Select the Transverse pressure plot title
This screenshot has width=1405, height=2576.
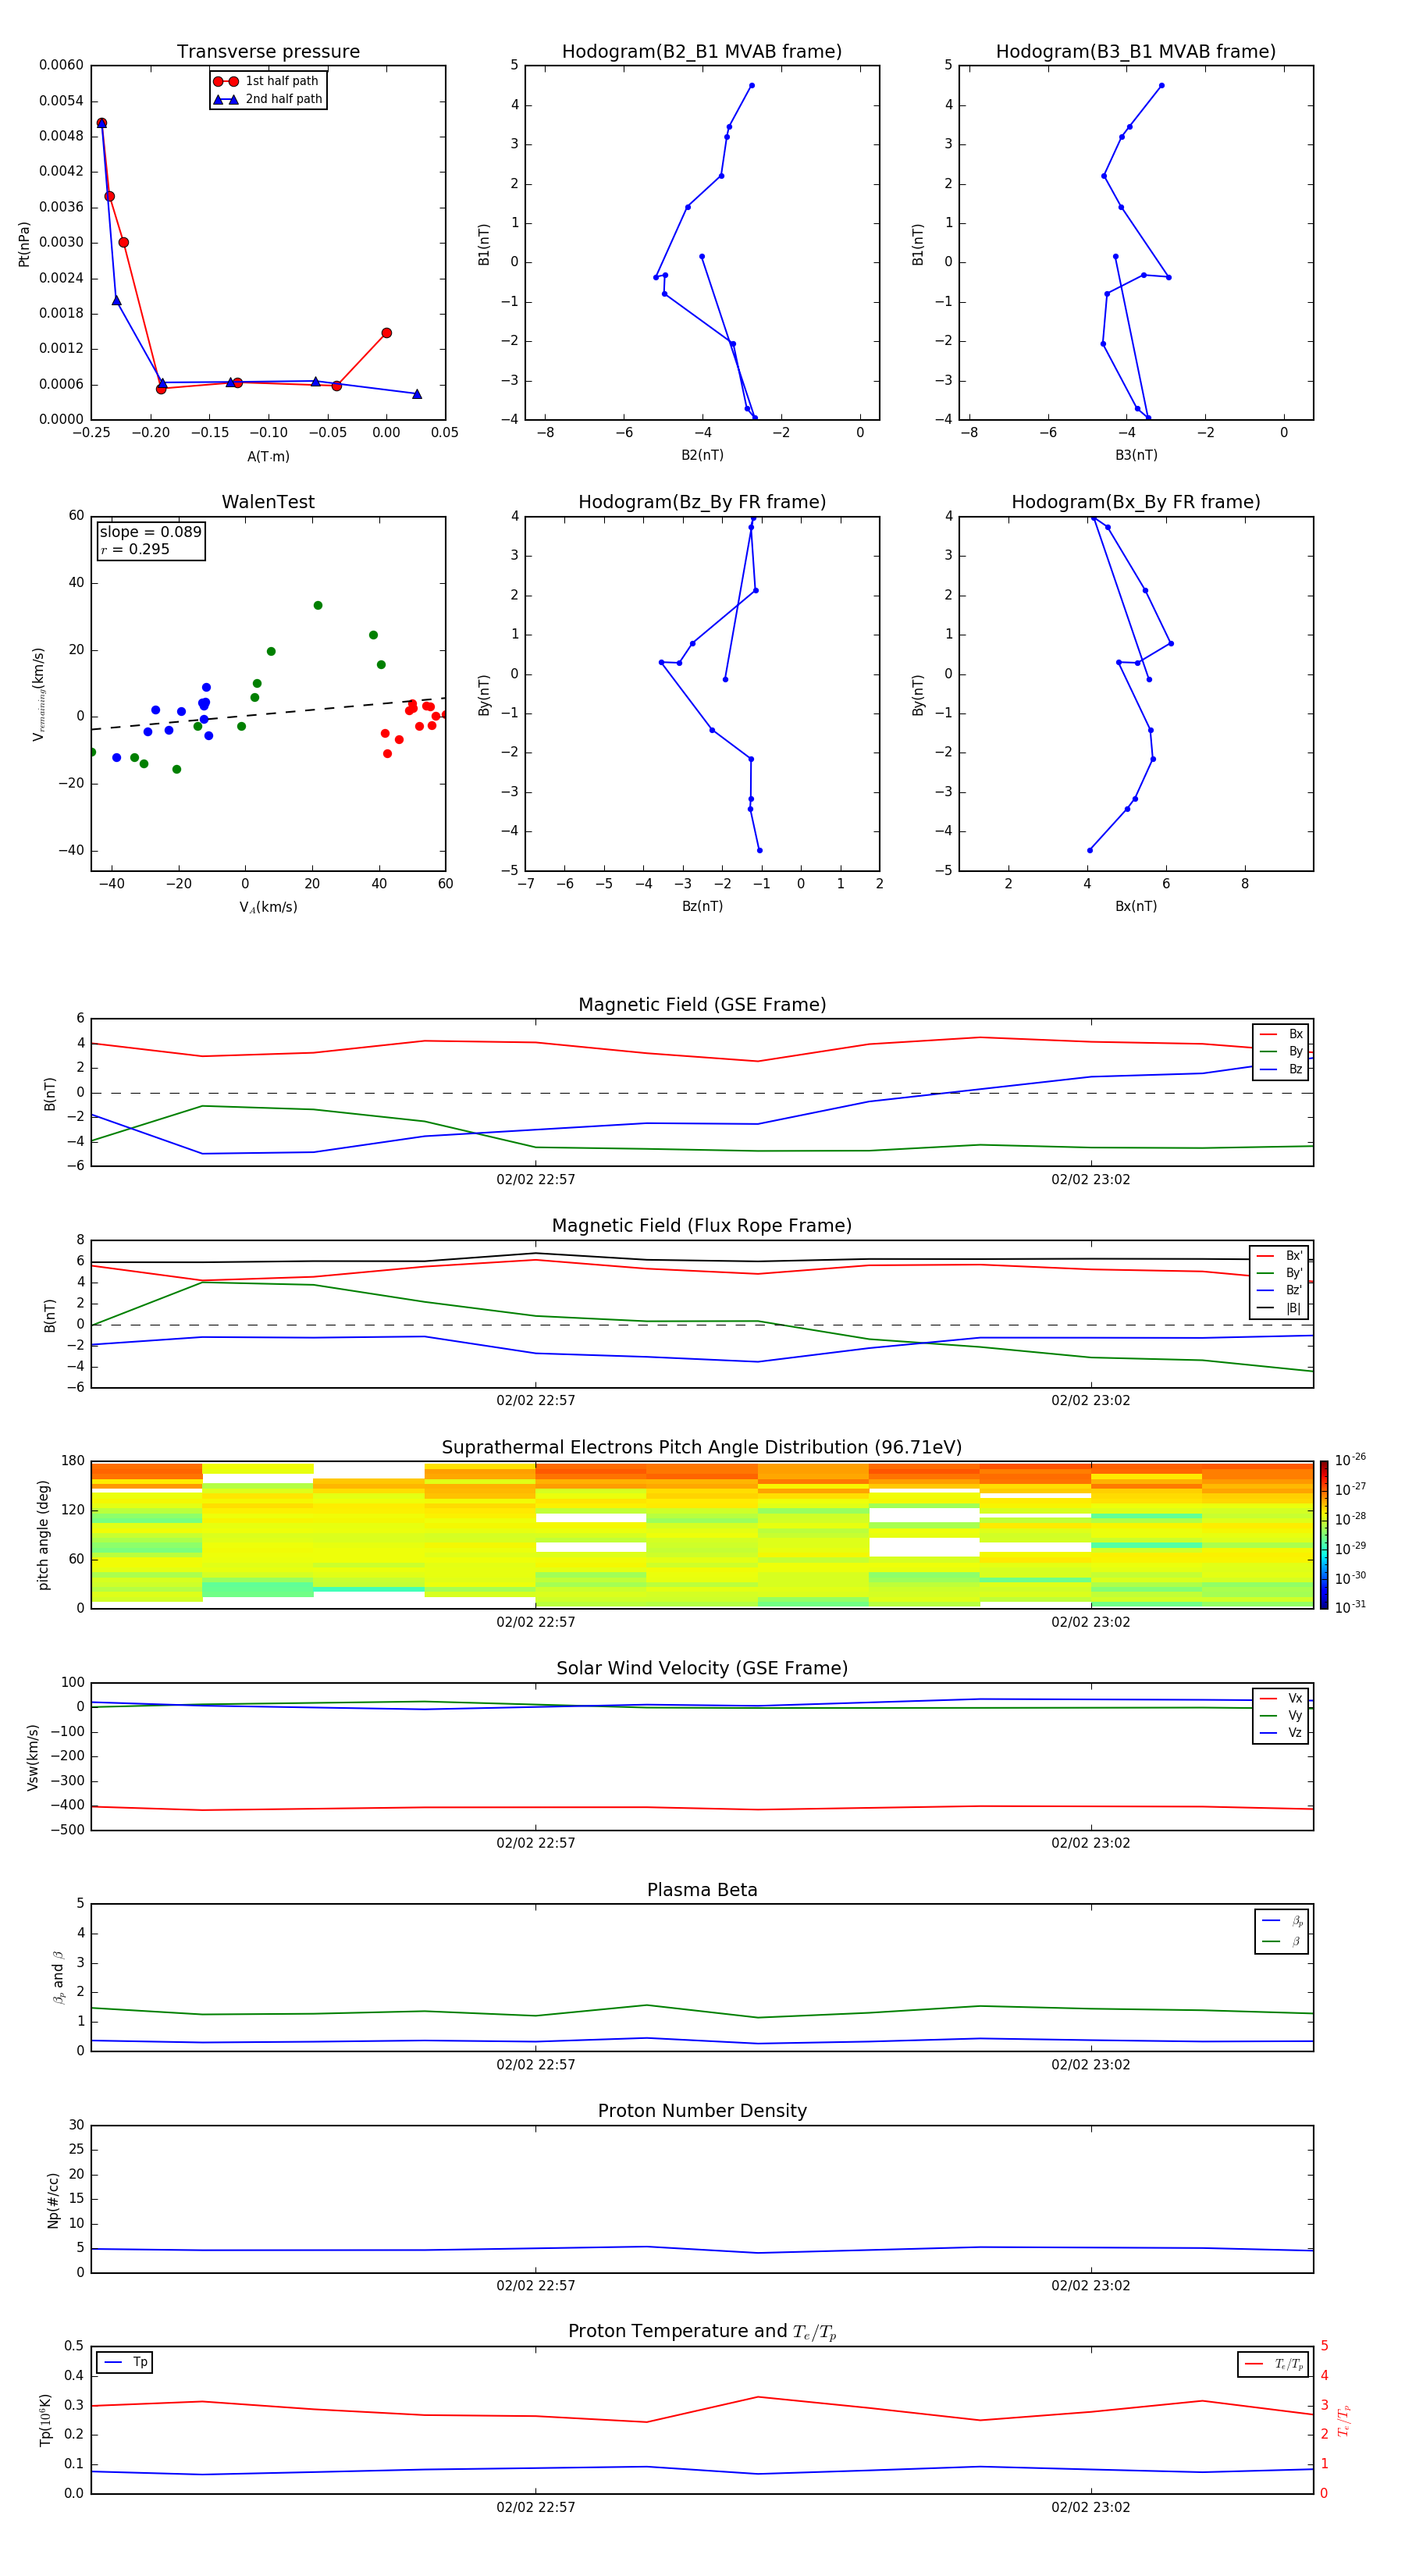(268, 51)
